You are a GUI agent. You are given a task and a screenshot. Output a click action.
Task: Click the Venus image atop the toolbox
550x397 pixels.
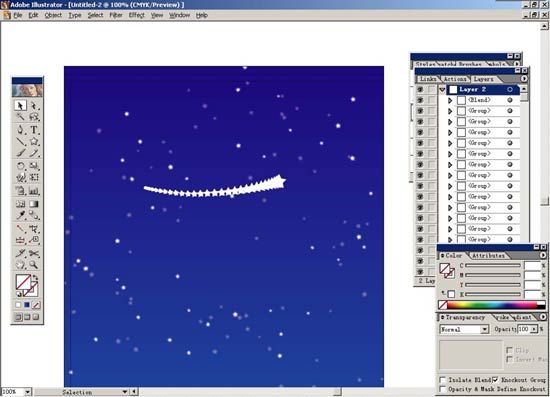pos(27,90)
